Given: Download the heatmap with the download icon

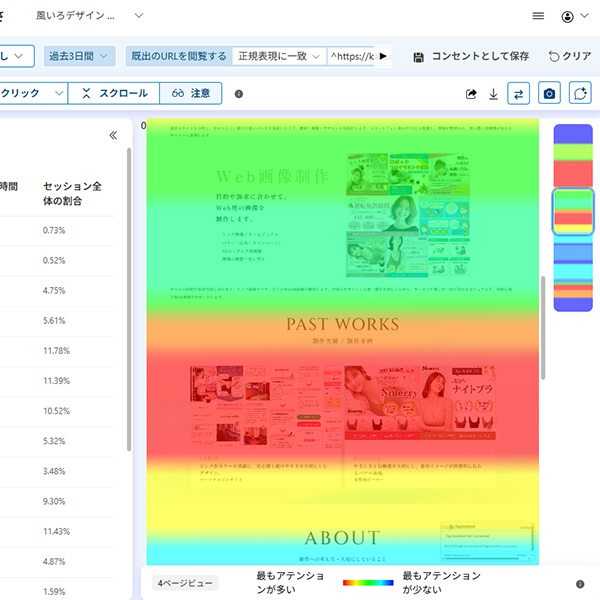Looking at the screenshot, I should click(493, 94).
